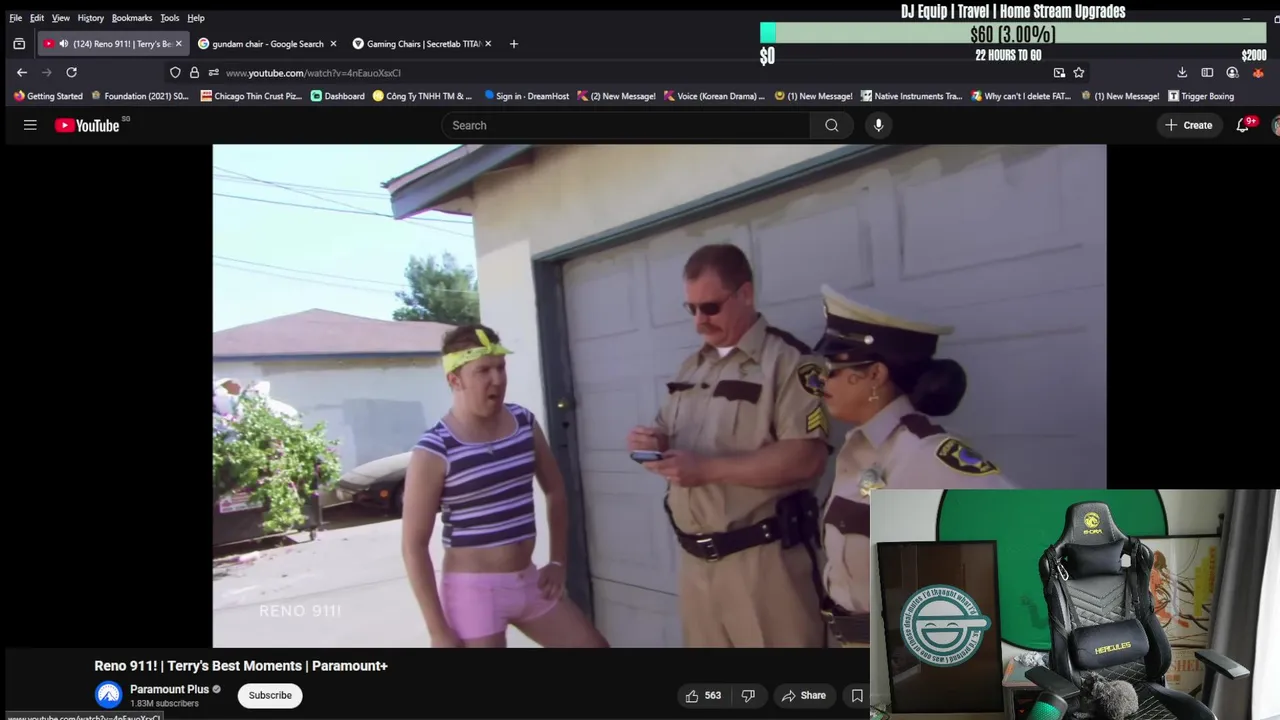Viewport: 1280px width, 720px height.
Task: Click the webcam overlay showing gaming chair
Action: (1074, 604)
